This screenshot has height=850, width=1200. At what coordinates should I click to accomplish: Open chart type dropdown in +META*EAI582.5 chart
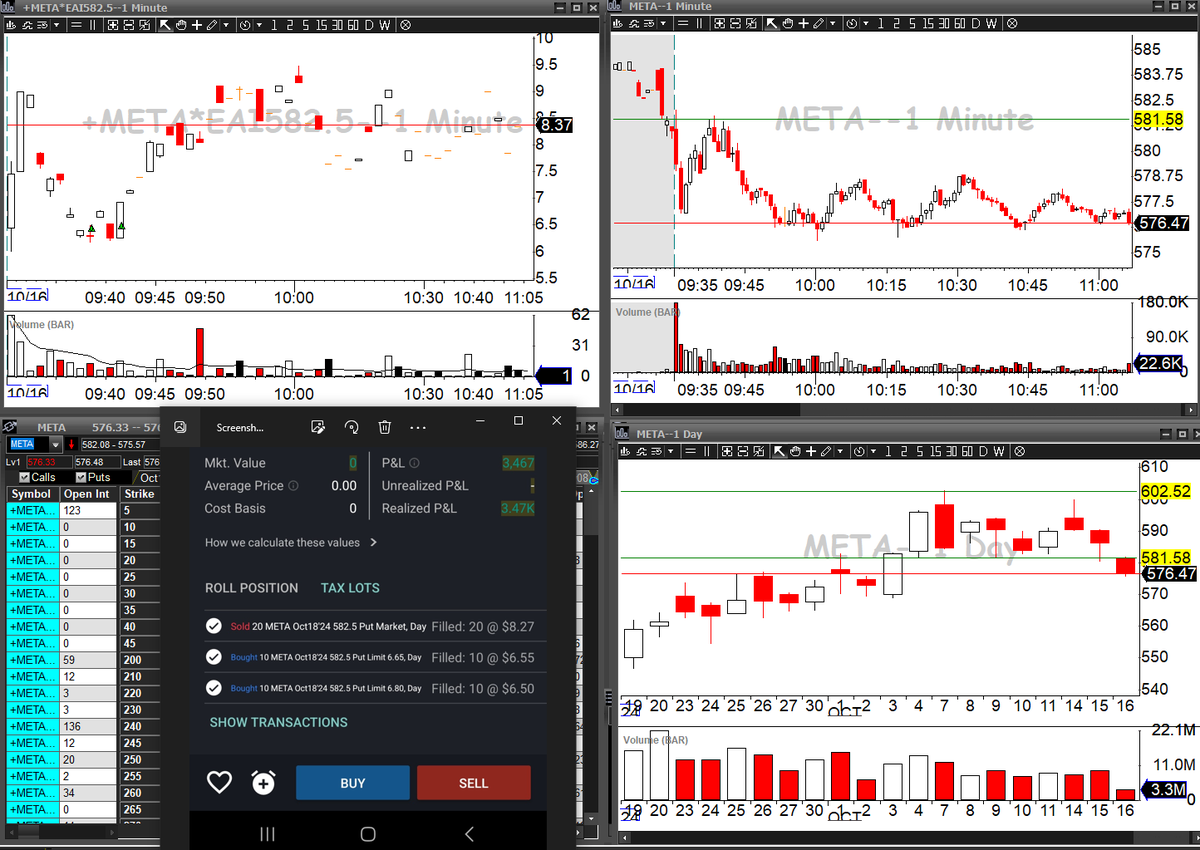[56, 25]
